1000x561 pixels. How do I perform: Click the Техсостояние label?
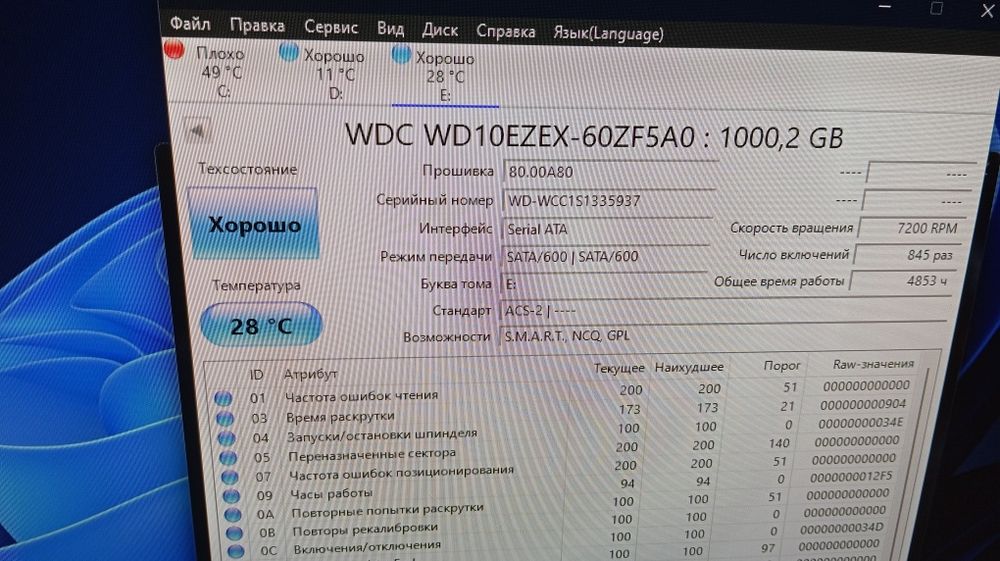click(247, 169)
